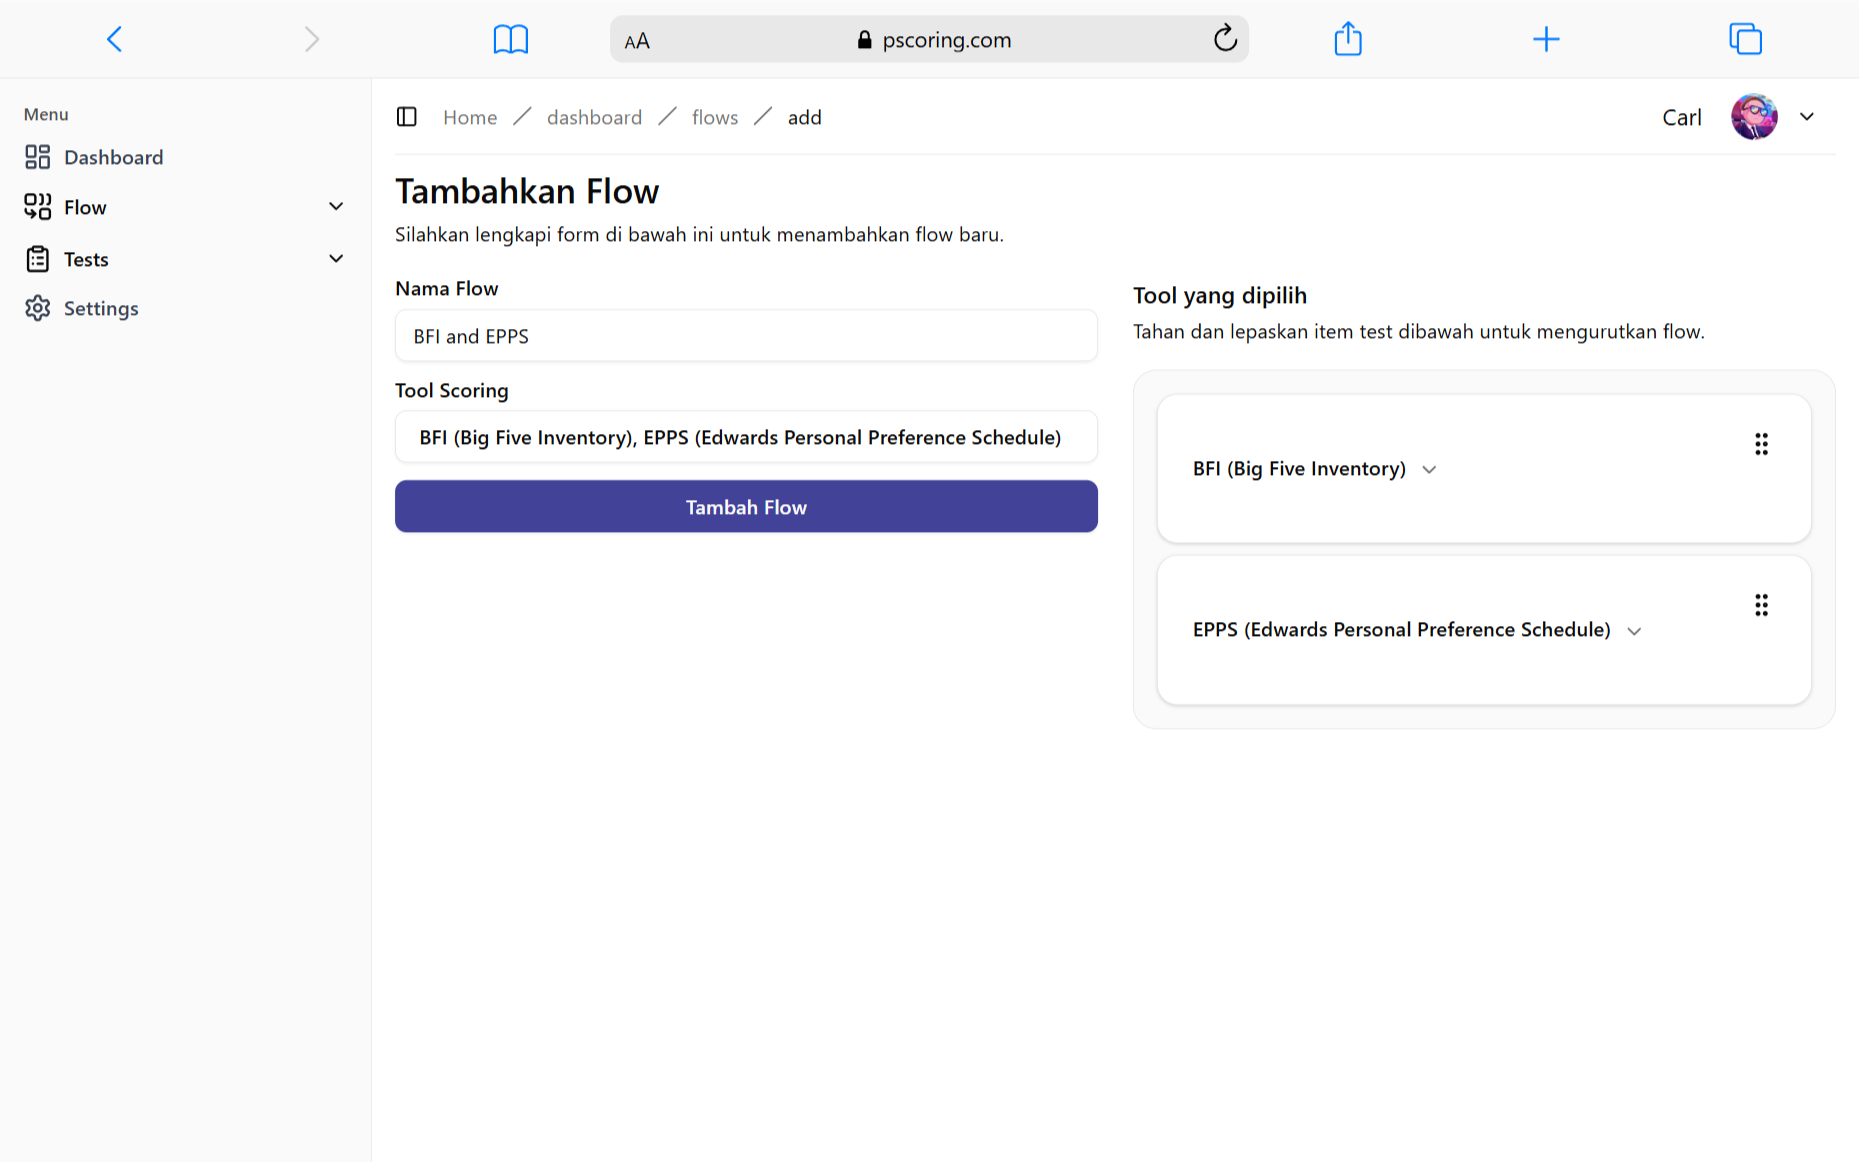1859x1162 pixels.
Task: Click the Tests clipboard icon
Action: (x=38, y=258)
